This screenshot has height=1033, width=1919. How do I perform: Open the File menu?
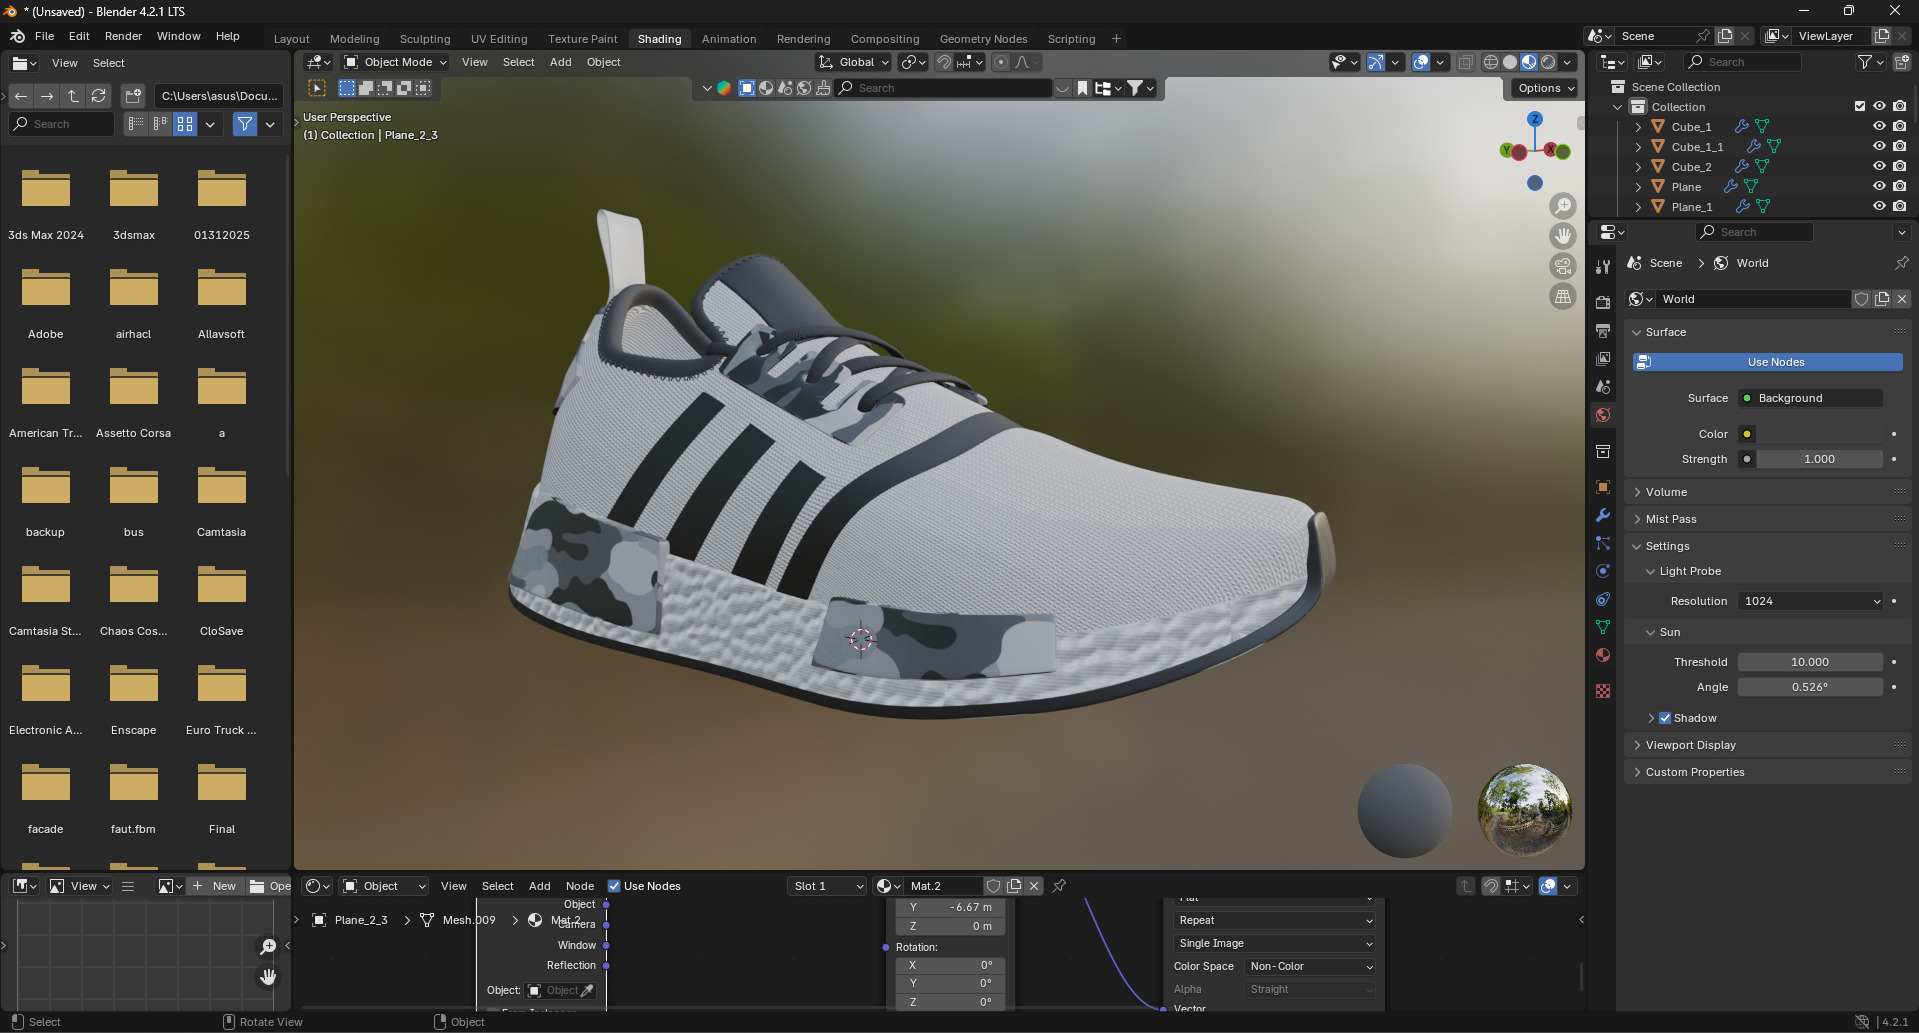coord(44,36)
